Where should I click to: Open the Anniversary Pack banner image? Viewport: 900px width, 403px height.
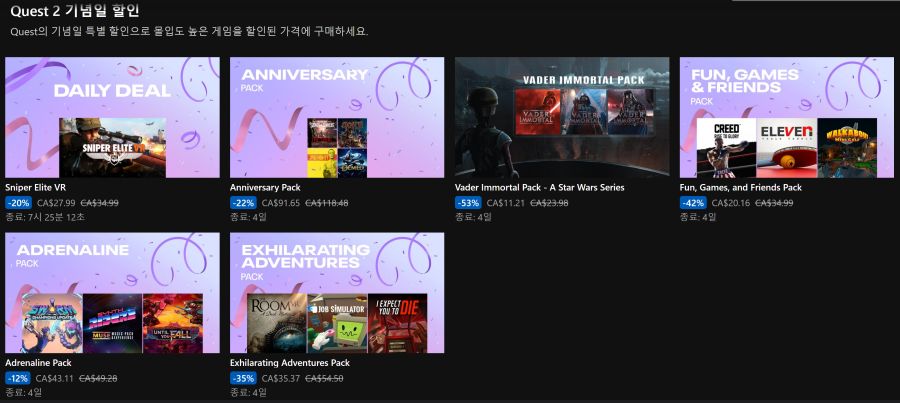click(337, 117)
